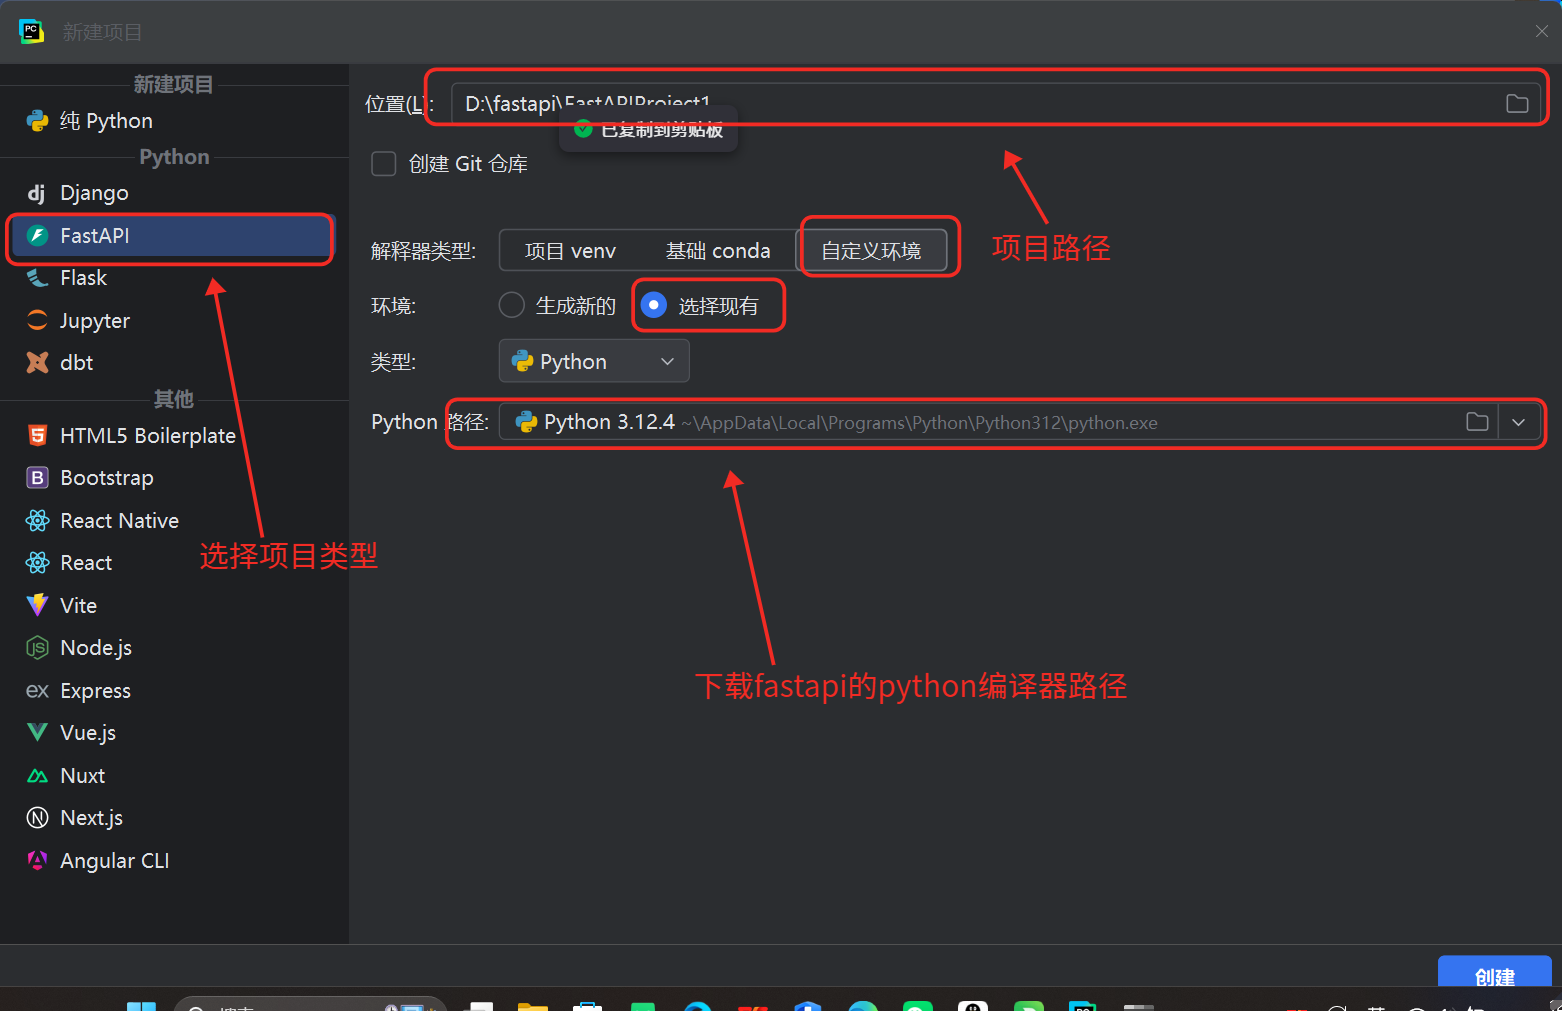Screen dimensions: 1562x1011
Task: Switch interpreter type to 基础 conda
Action: click(x=718, y=251)
